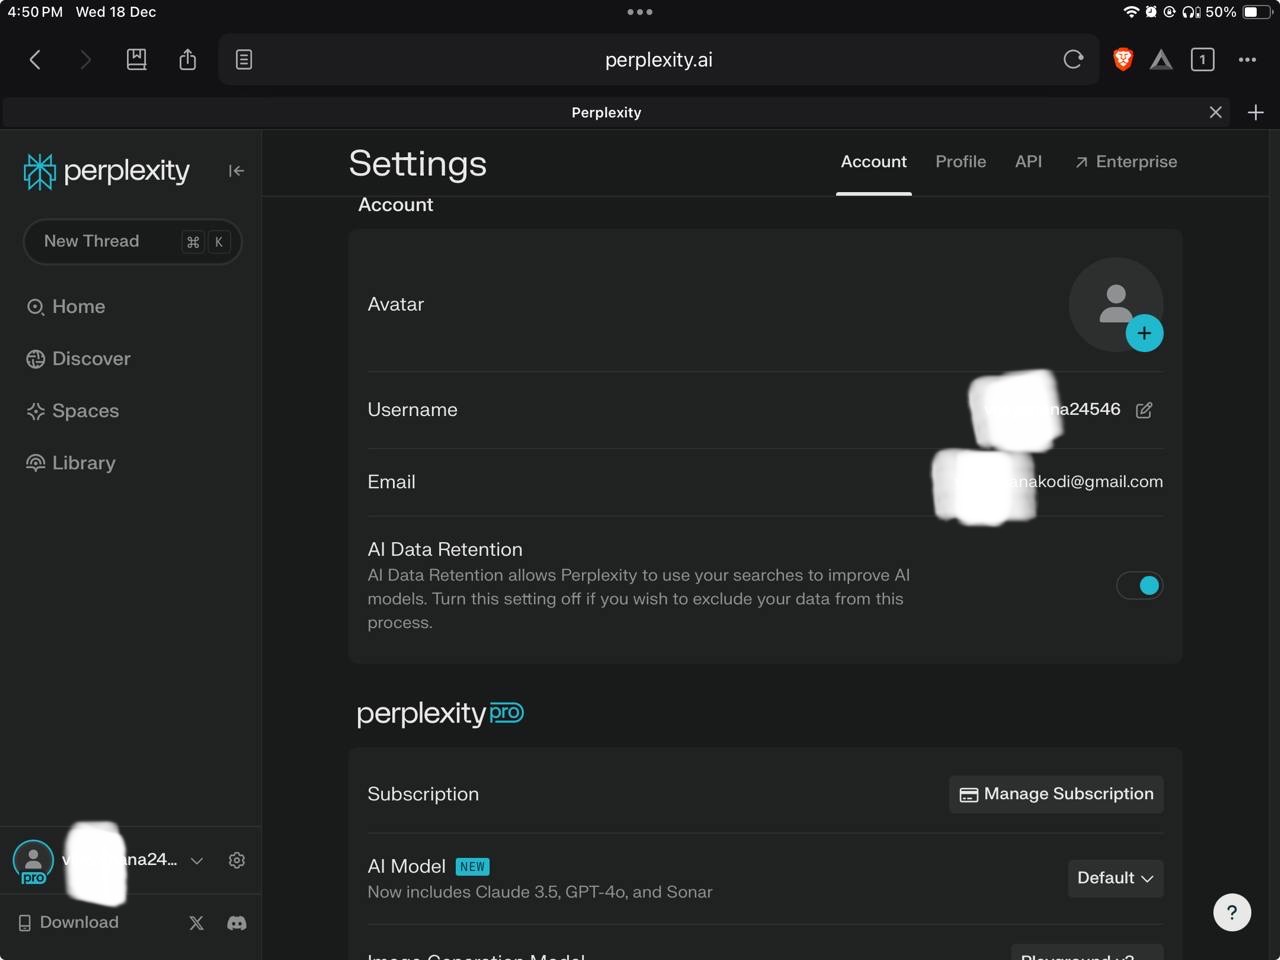The height and width of the screenshot is (960, 1280).
Task: Start a New Thread
Action: [132, 241]
